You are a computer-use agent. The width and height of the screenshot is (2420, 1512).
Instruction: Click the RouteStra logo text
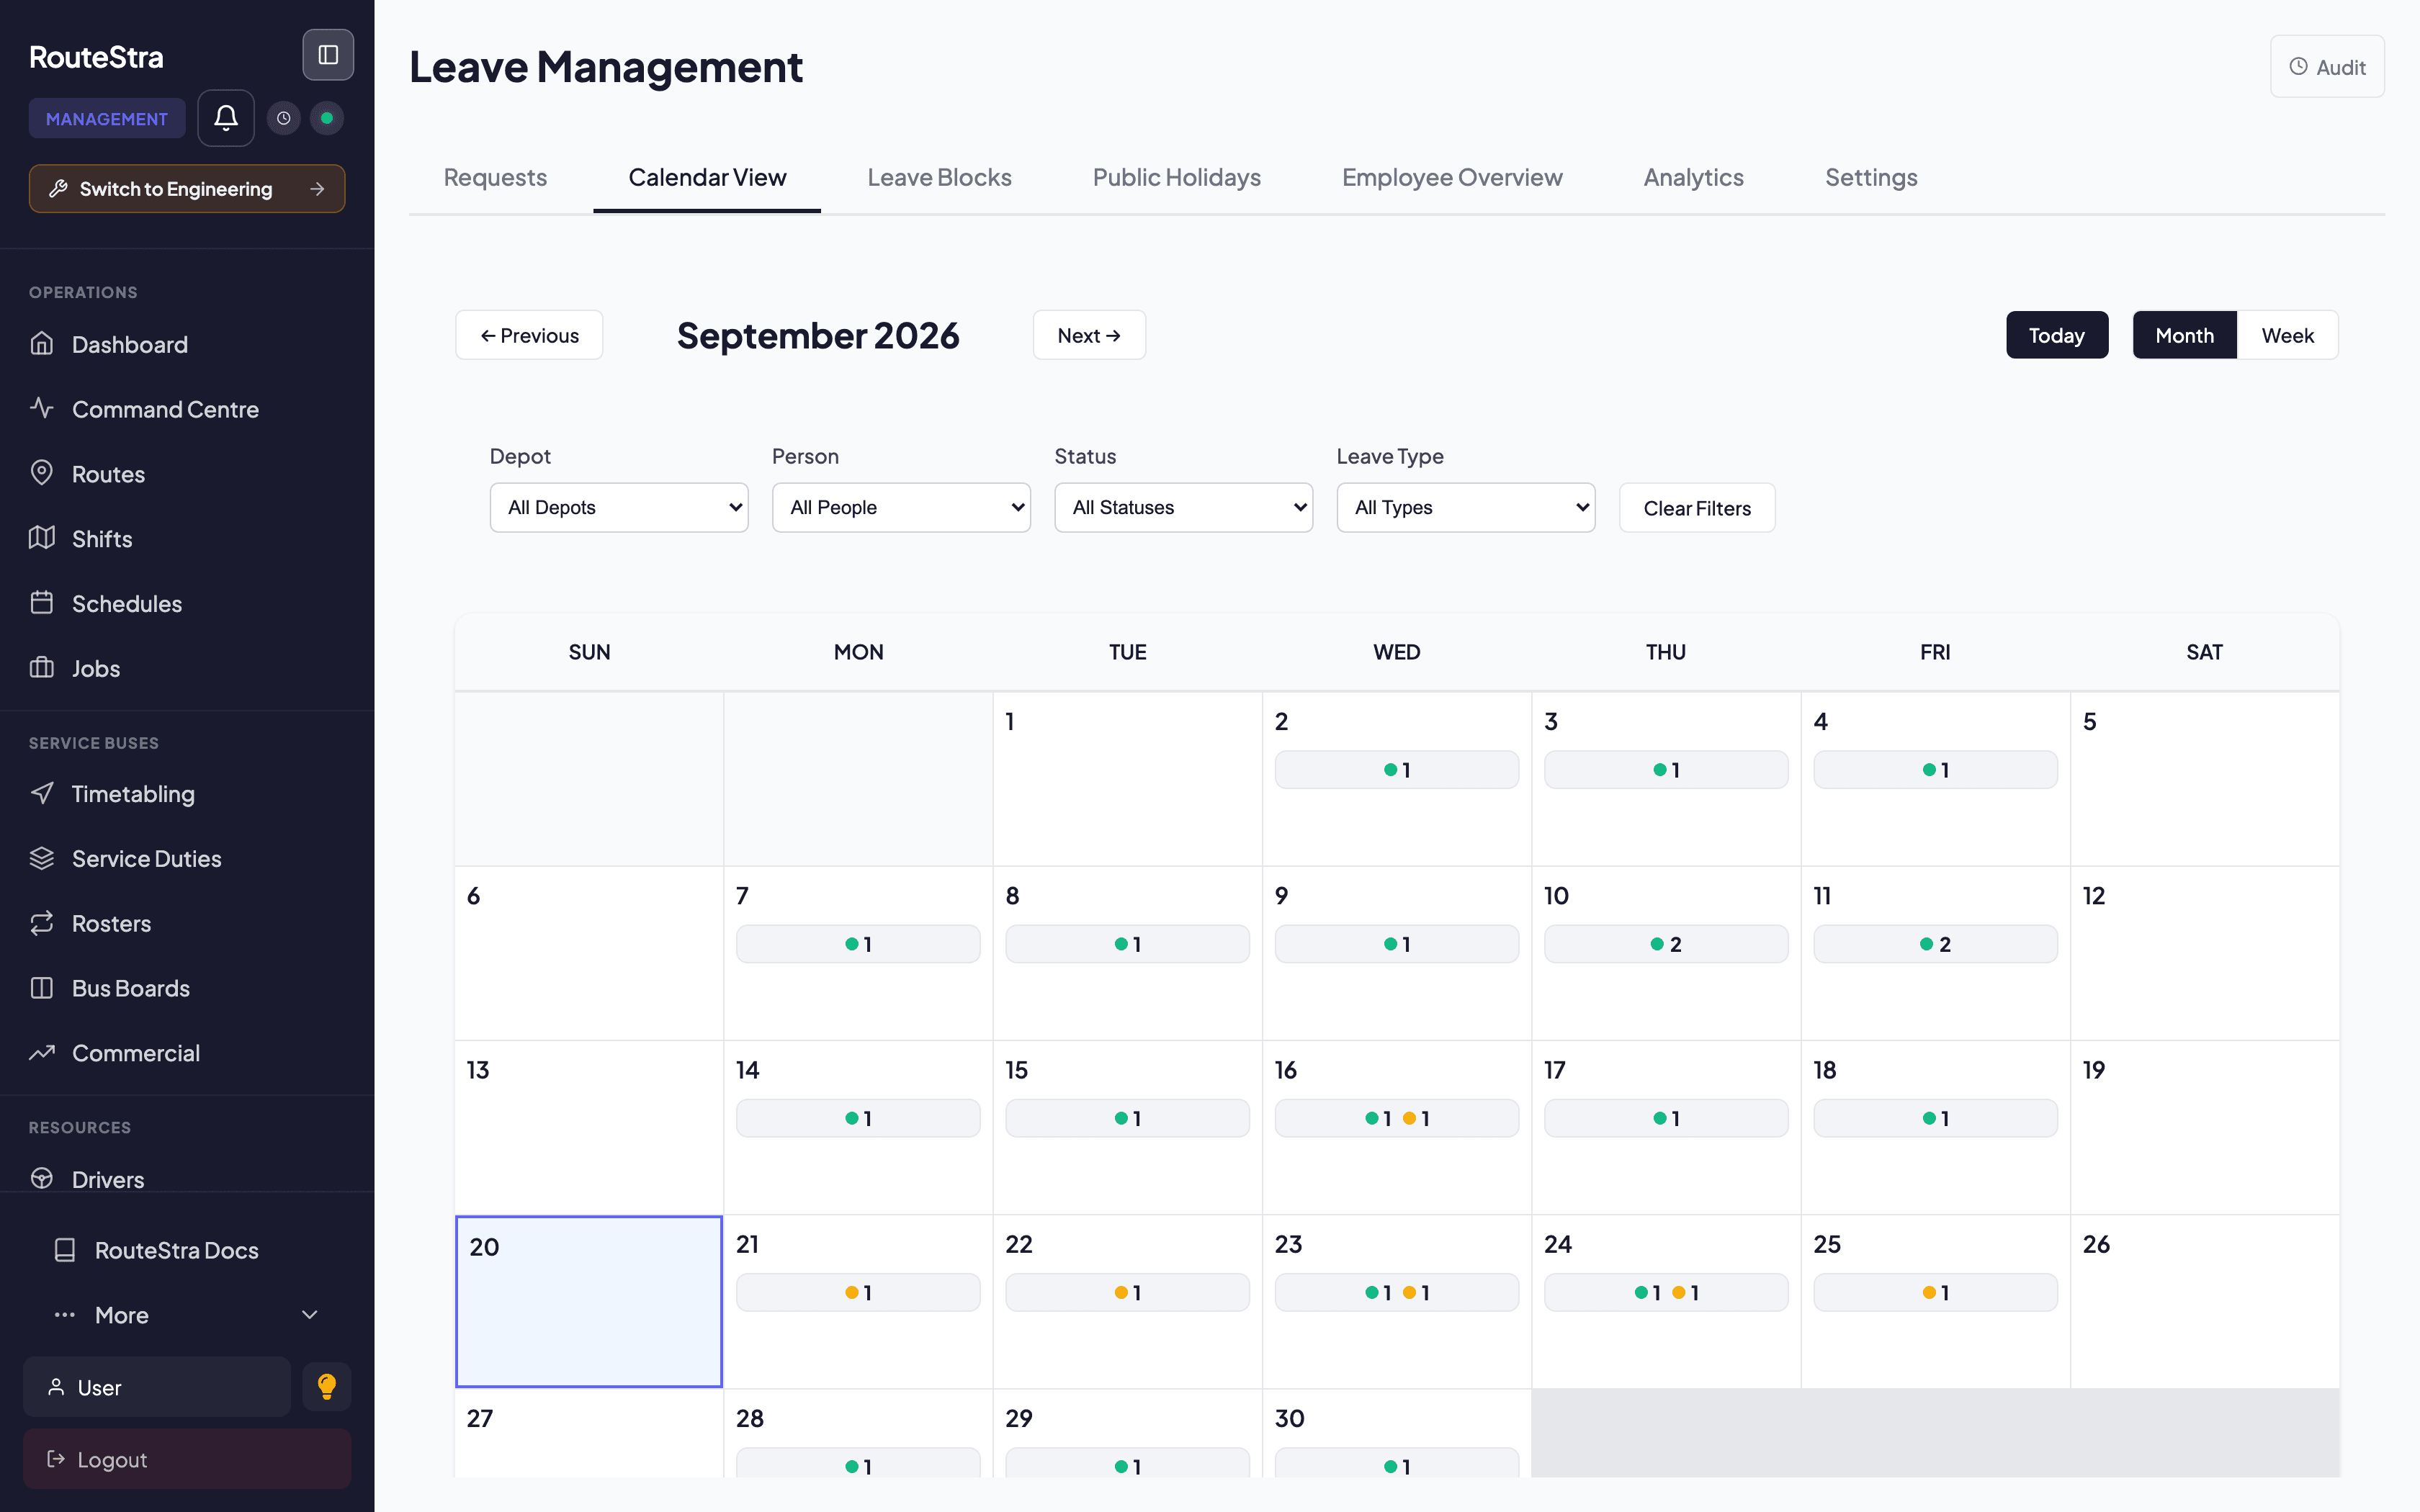[96, 57]
